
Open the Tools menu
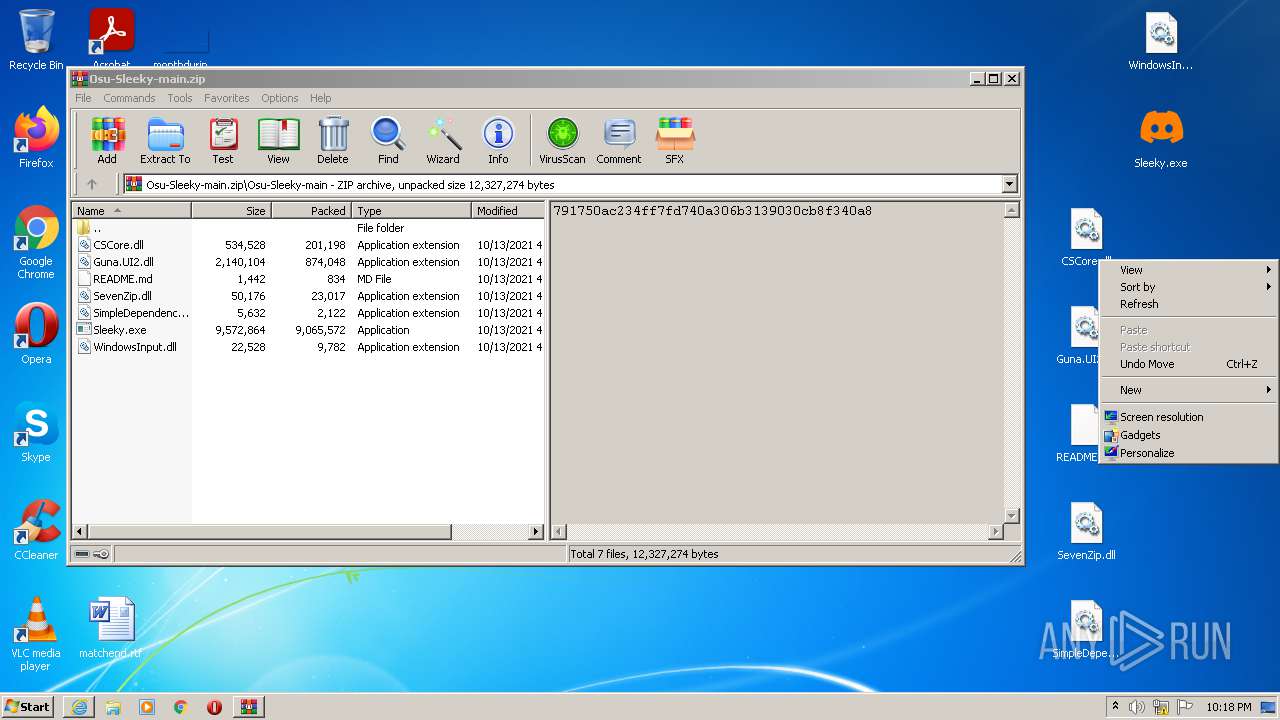[x=180, y=98]
